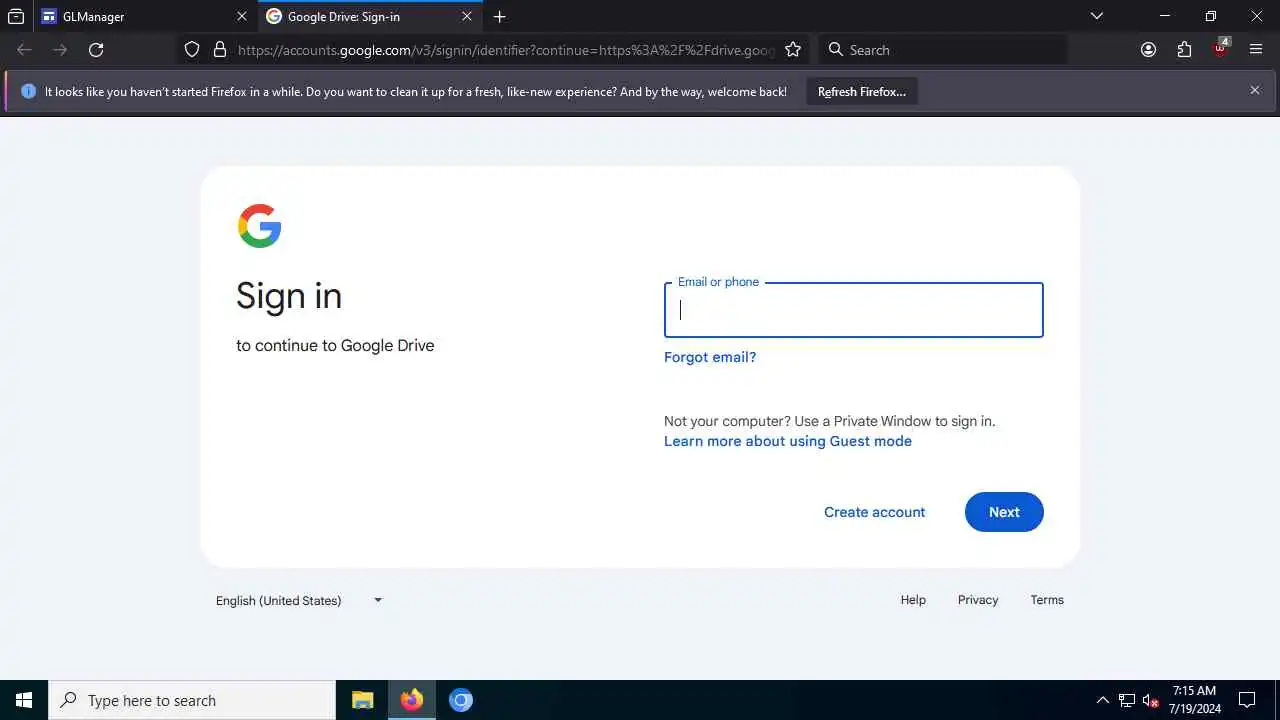Open Firefox View from the tab bar

click(x=16, y=16)
